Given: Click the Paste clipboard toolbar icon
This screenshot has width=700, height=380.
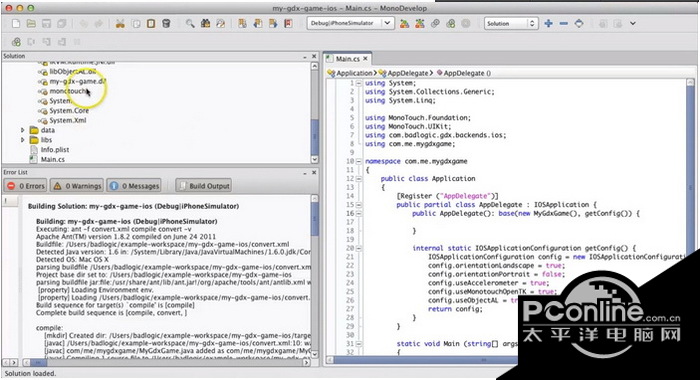Looking at the screenshot, I should click(x=151, y=24).
